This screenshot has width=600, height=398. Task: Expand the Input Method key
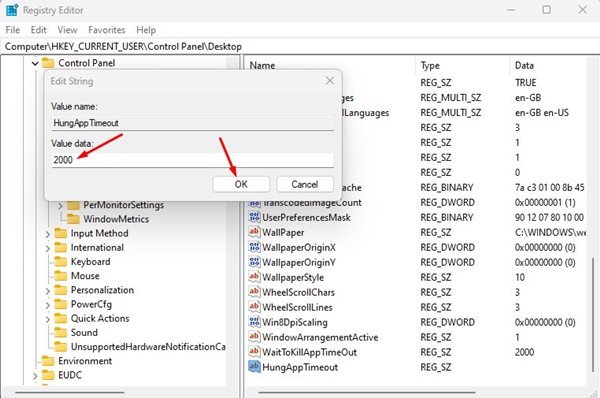coord(48,234)
